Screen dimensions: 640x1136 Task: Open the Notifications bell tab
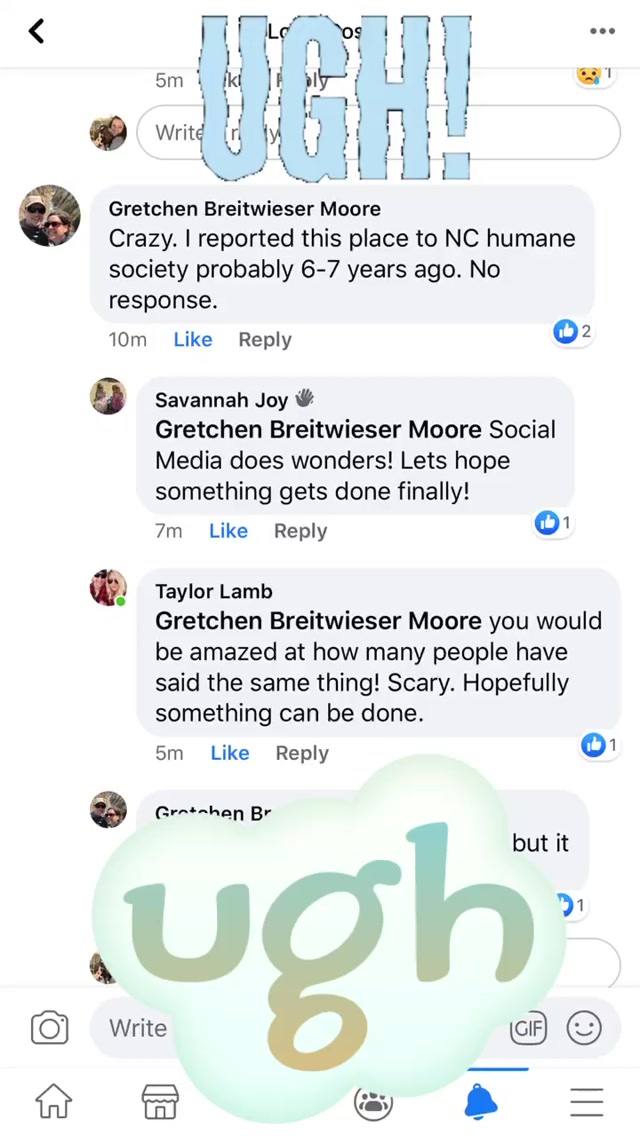pos(480,1101)
